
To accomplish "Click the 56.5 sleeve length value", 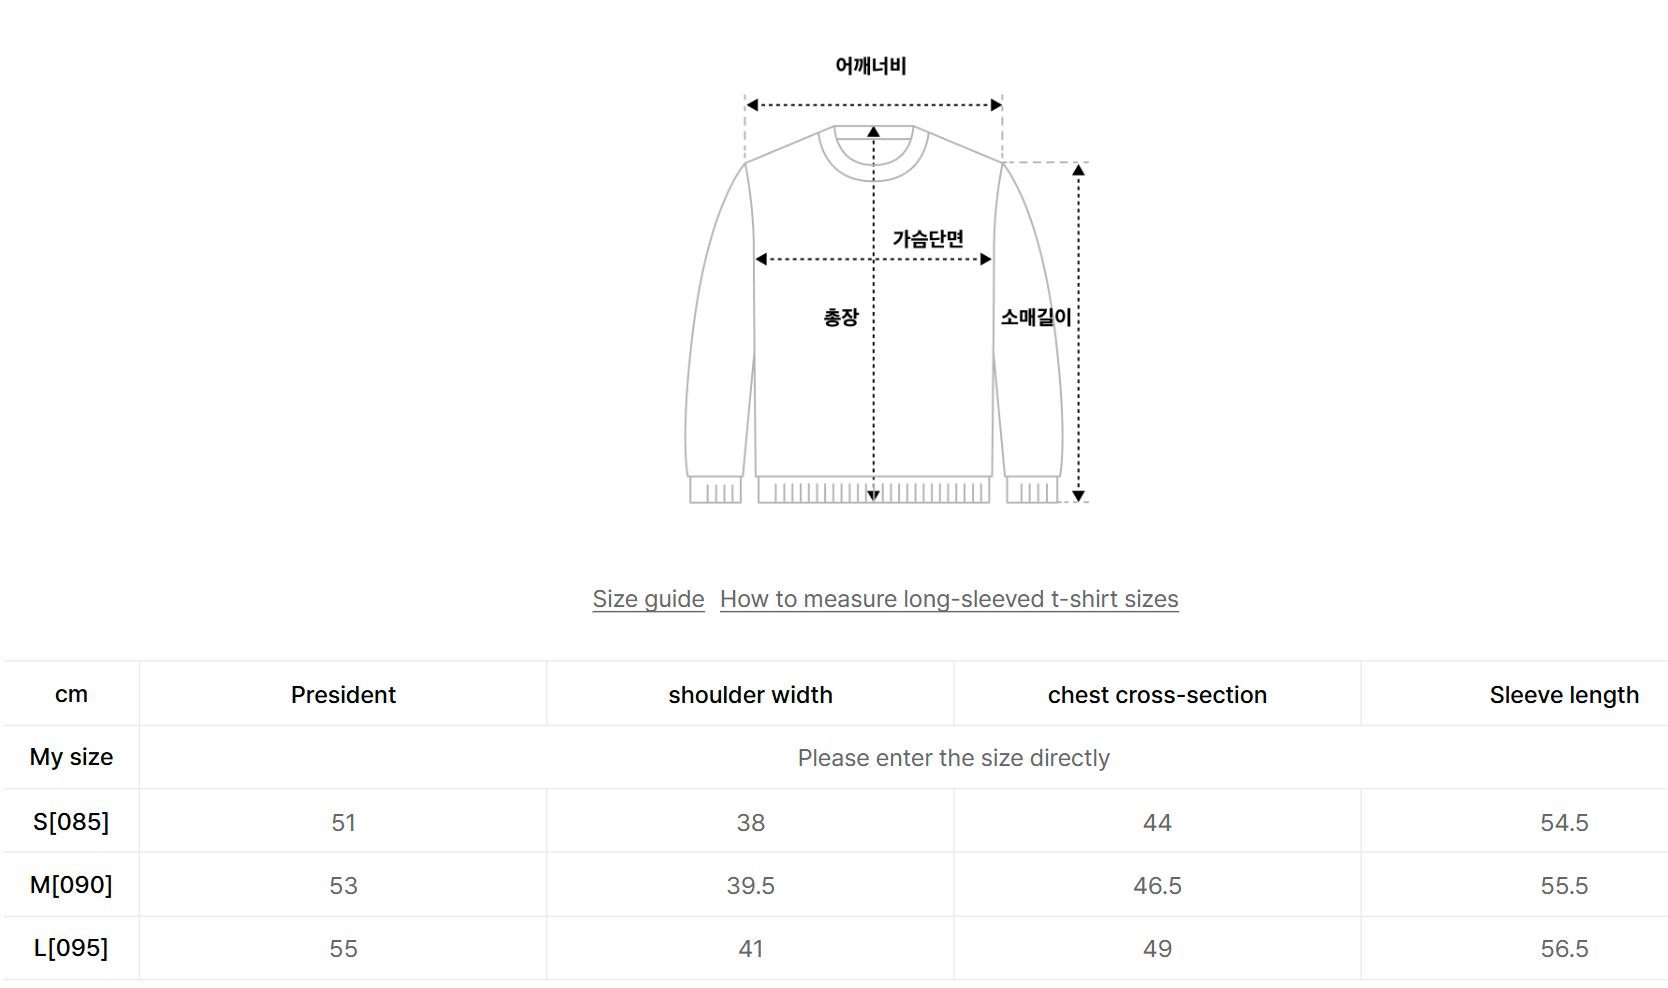I will 1564,949.
